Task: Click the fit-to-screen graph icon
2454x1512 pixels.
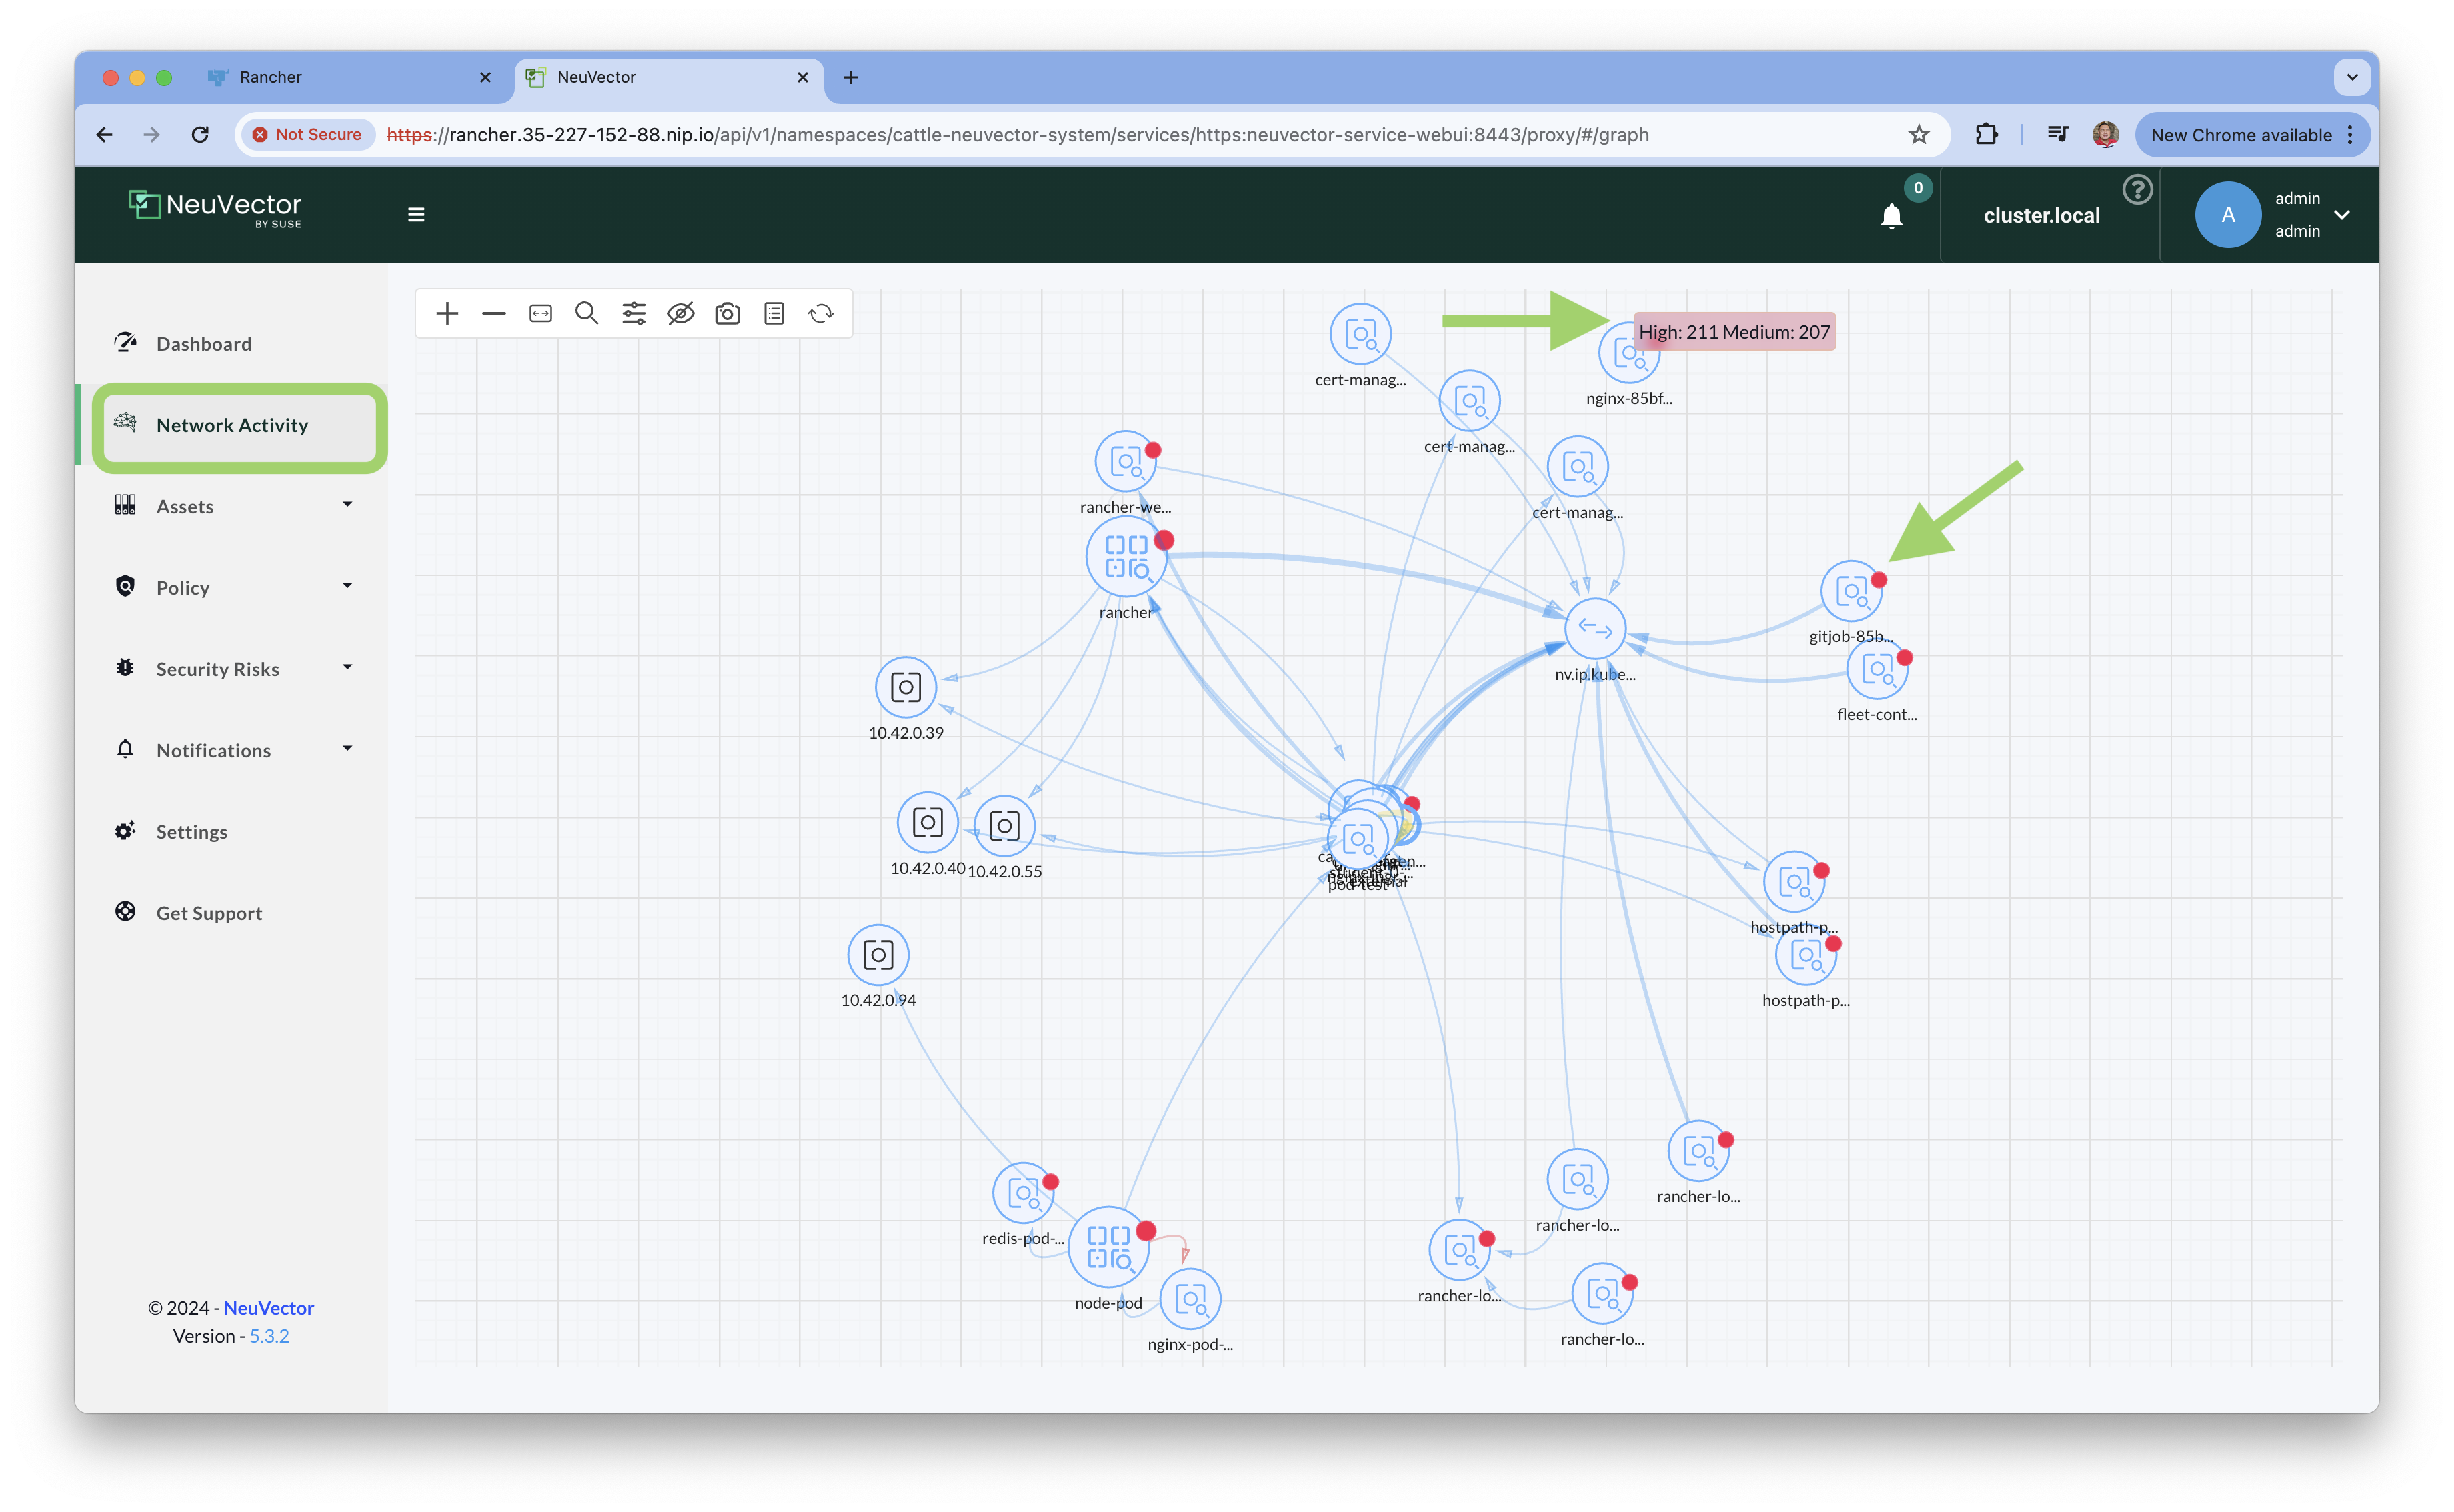Action: [541, 314]
